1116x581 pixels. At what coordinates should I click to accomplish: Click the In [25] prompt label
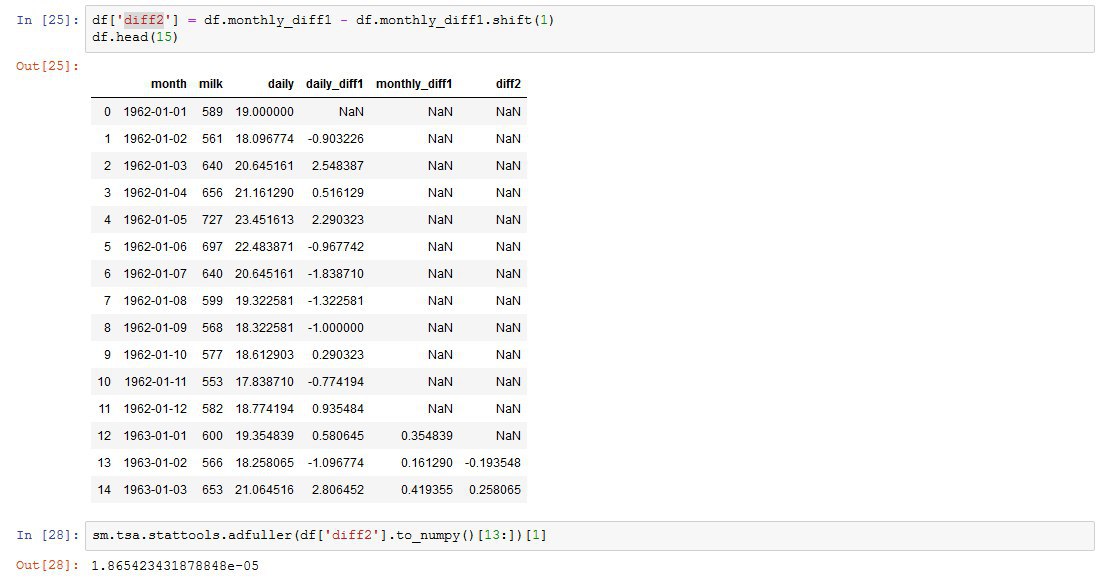click(x=47, y=20)
